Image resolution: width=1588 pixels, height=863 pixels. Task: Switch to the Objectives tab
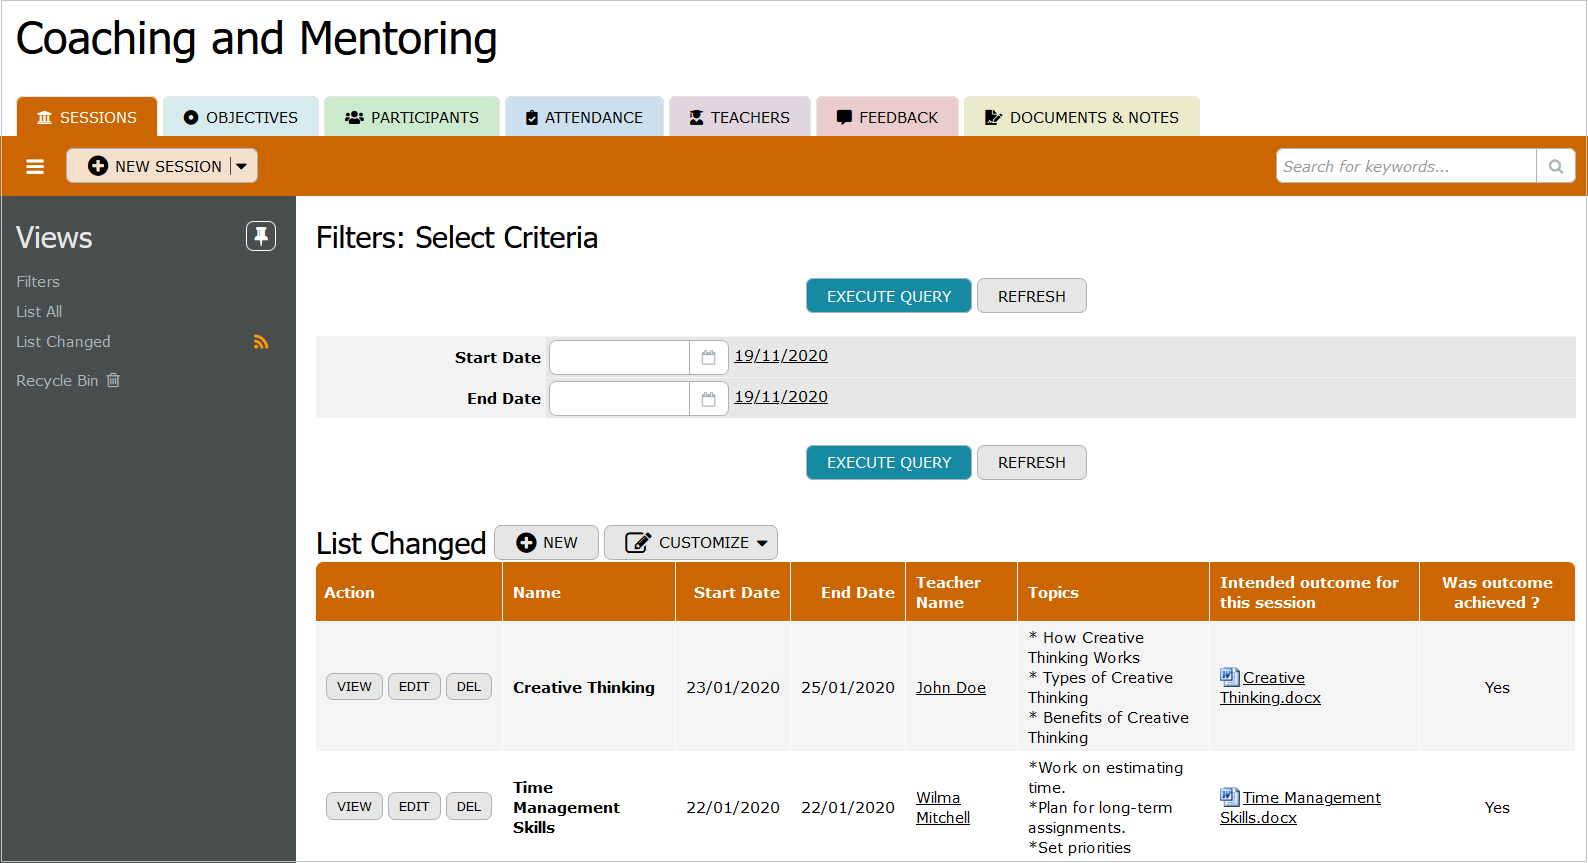pos(241,117)
